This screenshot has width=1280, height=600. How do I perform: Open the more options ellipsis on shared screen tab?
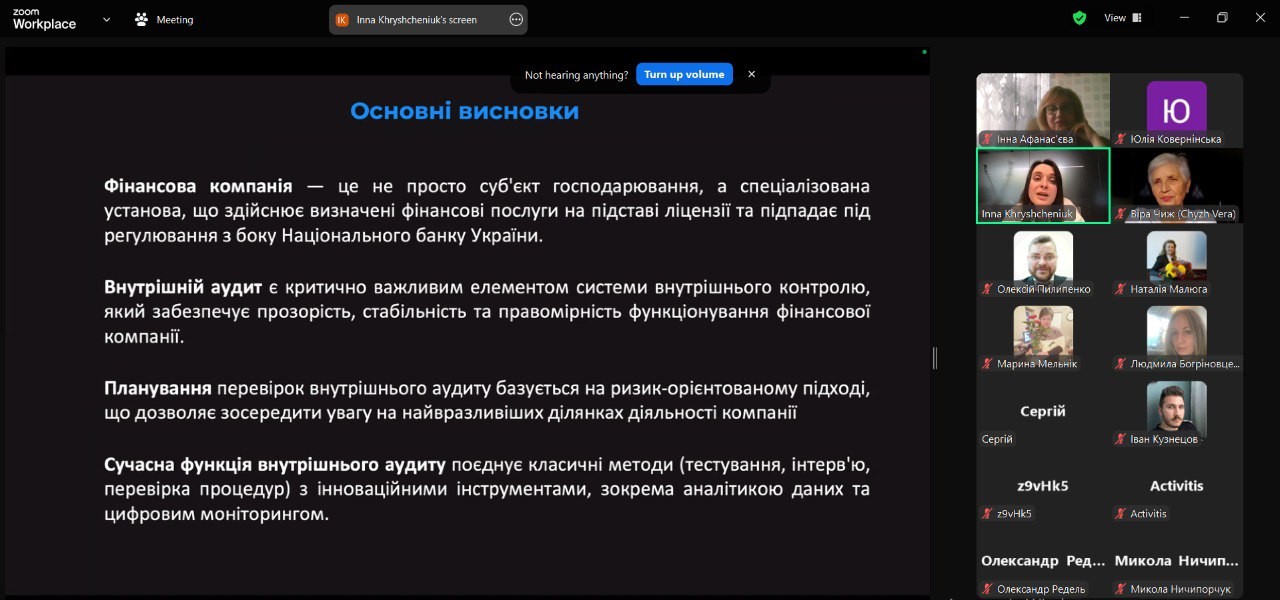point(516,19)
